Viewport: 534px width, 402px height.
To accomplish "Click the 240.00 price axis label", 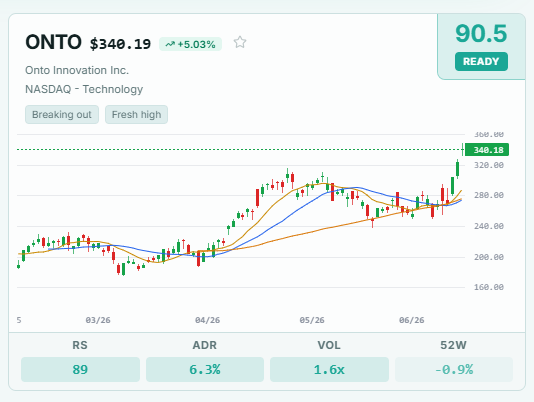I will (x=489, y=226).
